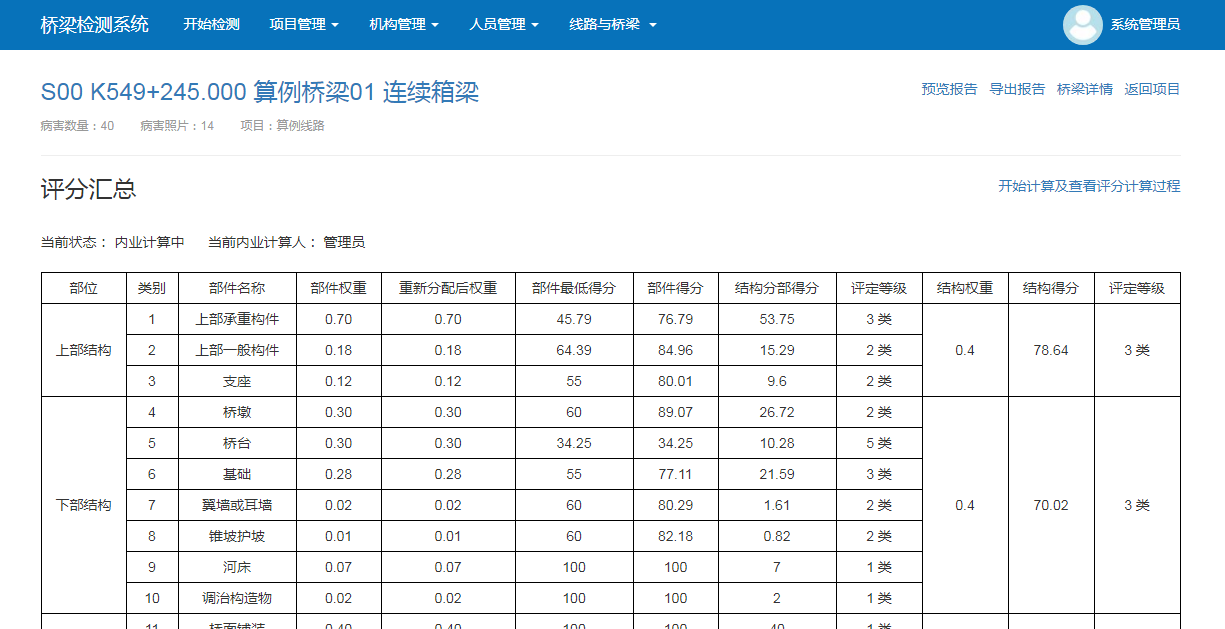Open the 桥梁详情 link

(x=1084, y=89)
